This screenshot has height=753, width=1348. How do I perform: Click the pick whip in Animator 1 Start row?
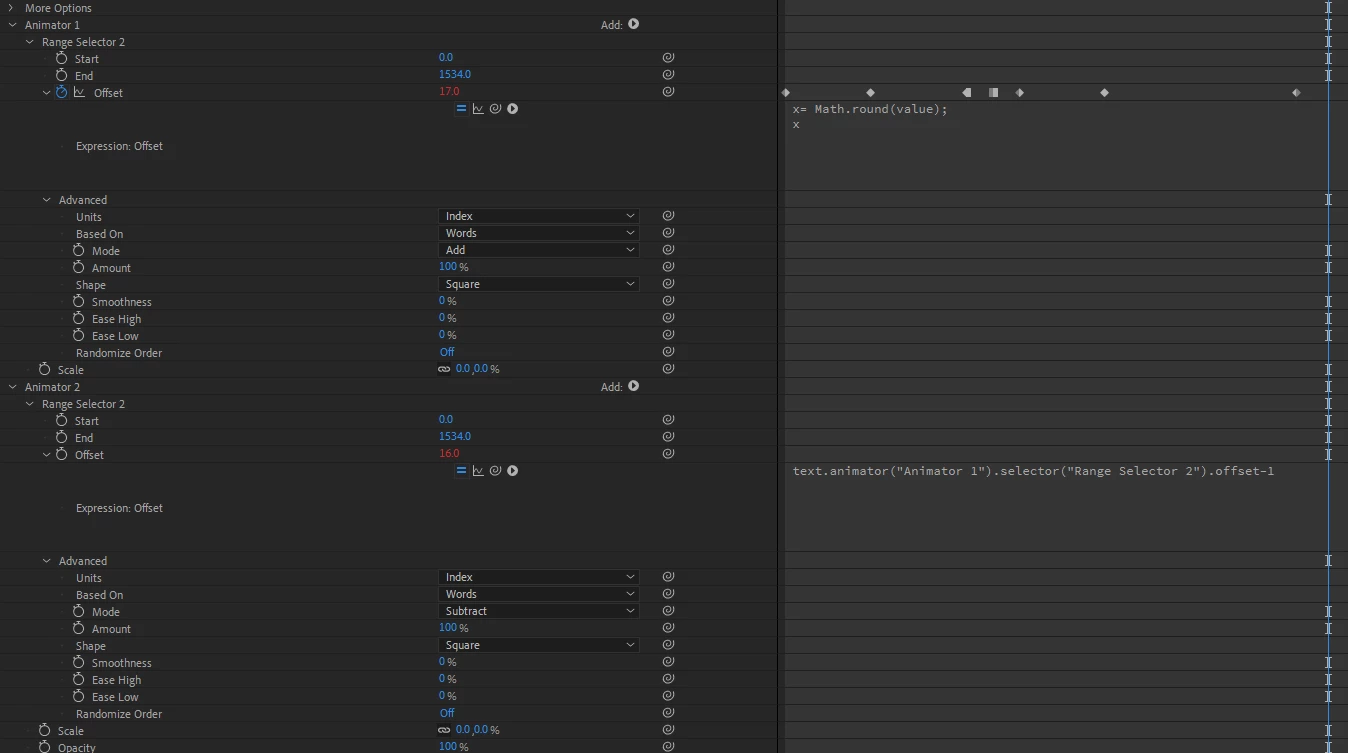(668, 58)
